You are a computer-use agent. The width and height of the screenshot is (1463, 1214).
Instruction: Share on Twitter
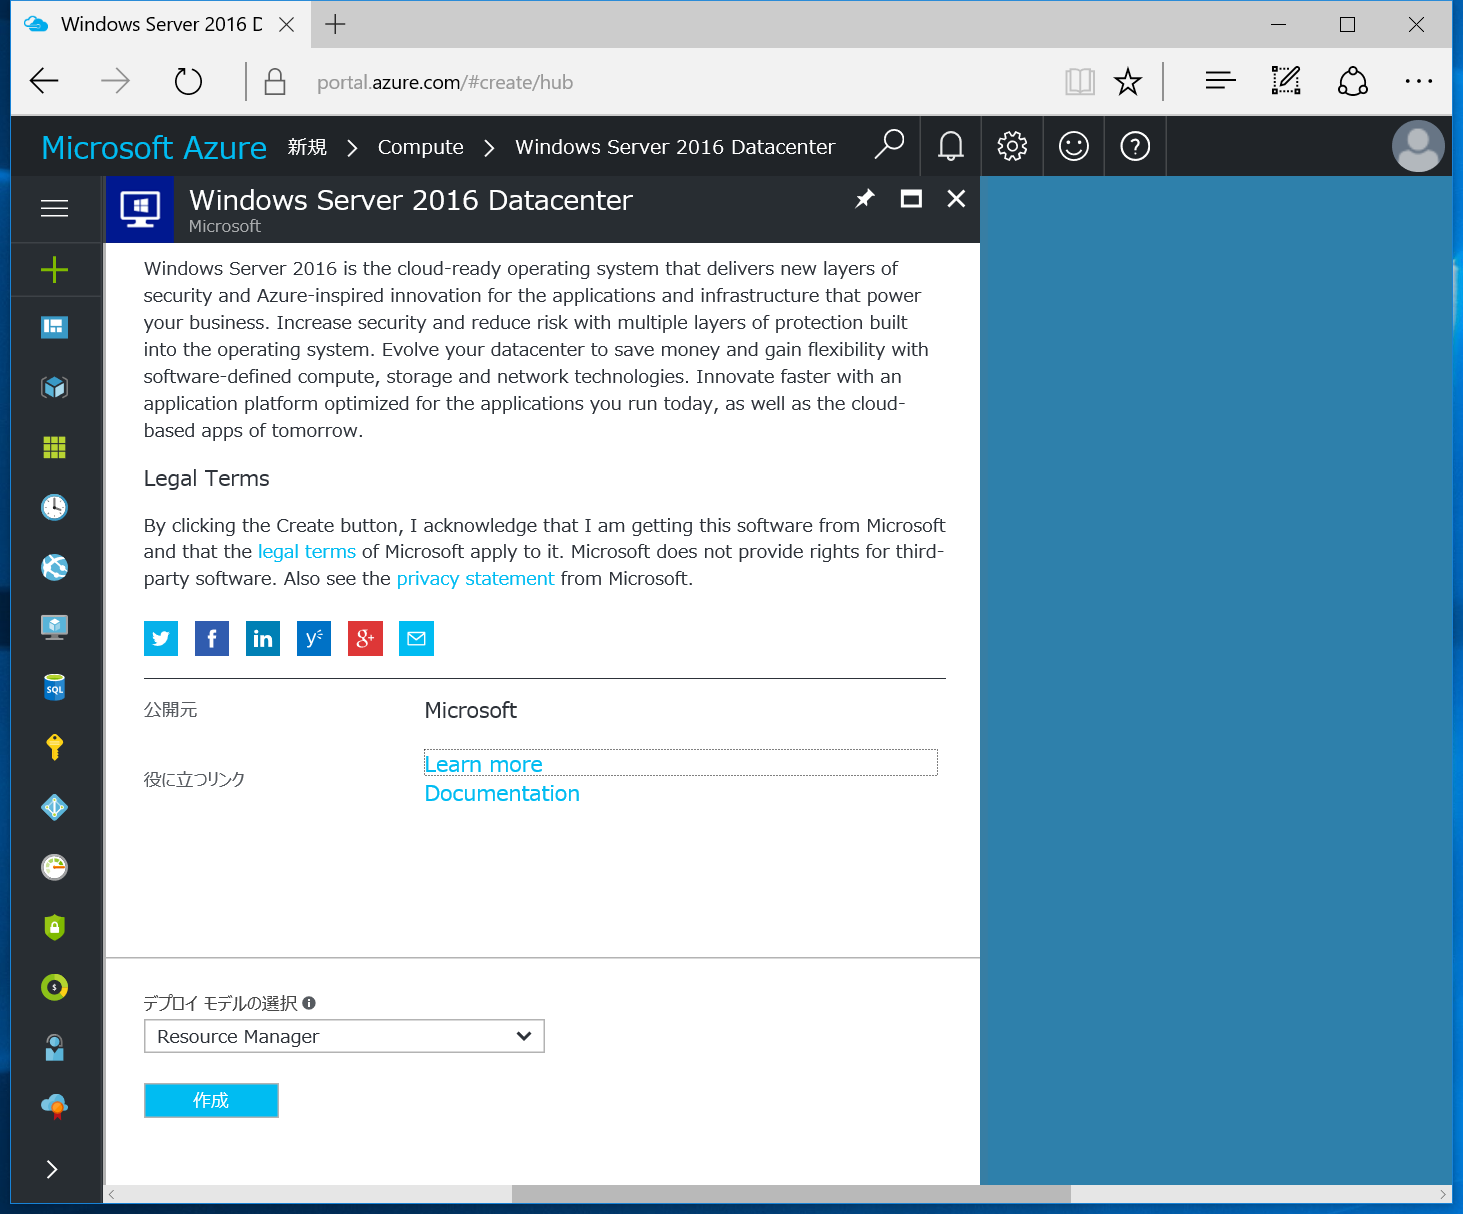[161, 638]
